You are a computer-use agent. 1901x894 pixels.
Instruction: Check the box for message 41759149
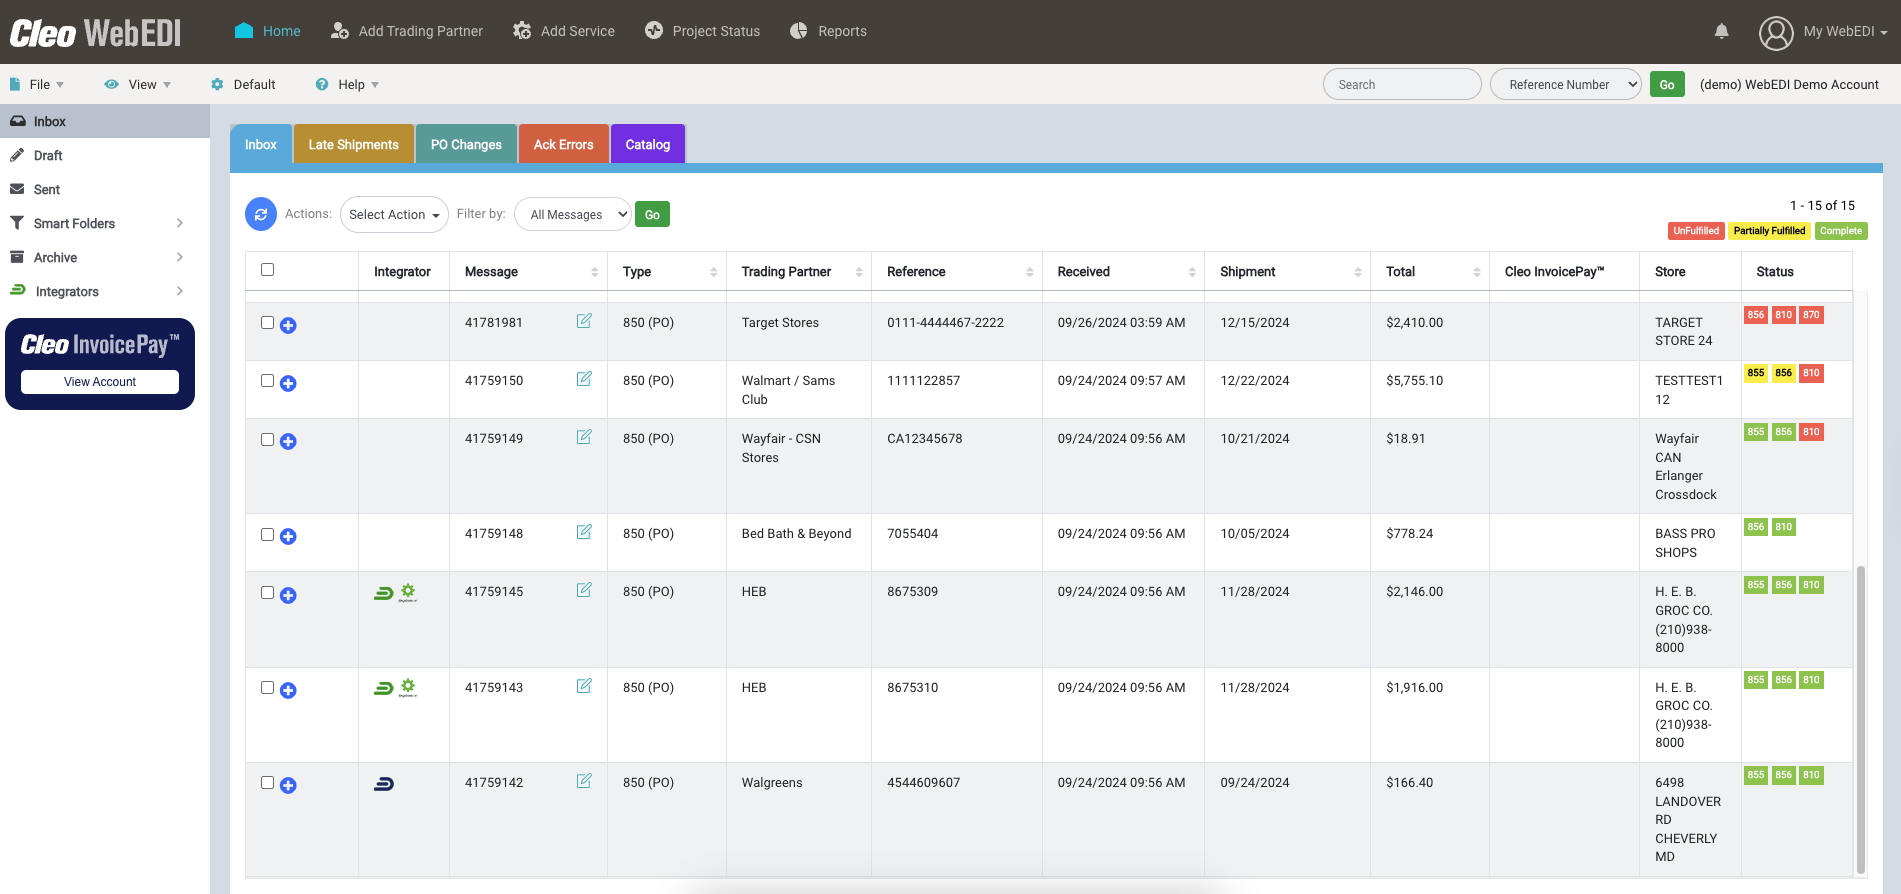[x=267, y=439]
